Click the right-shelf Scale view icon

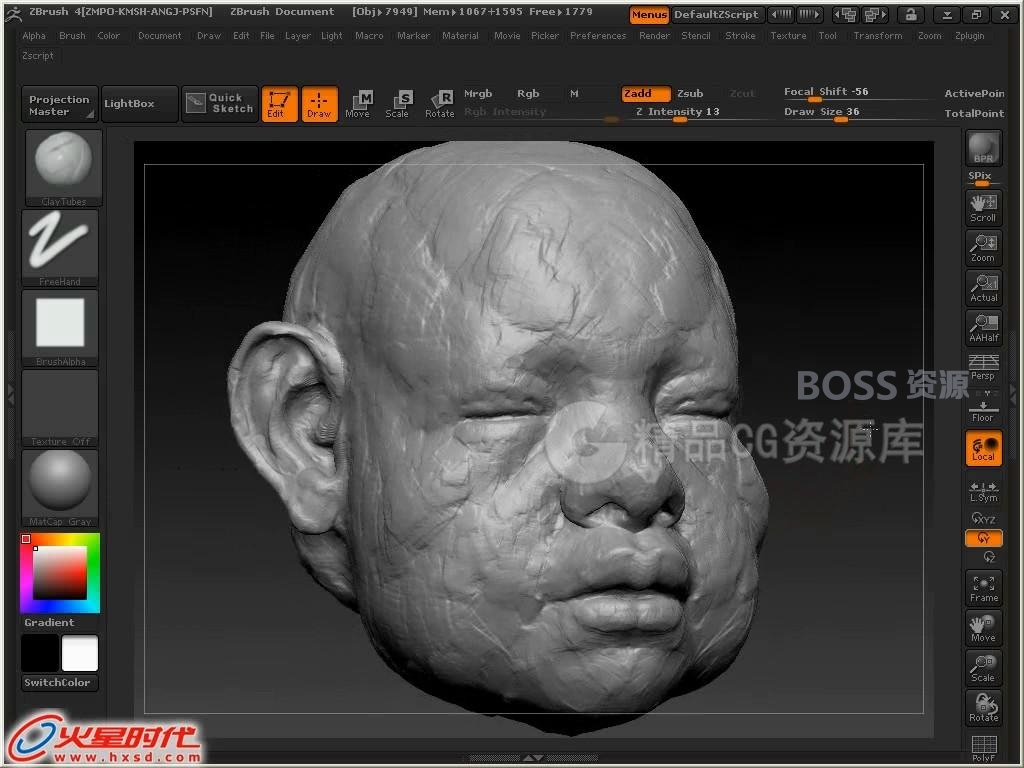coord(984,668)
